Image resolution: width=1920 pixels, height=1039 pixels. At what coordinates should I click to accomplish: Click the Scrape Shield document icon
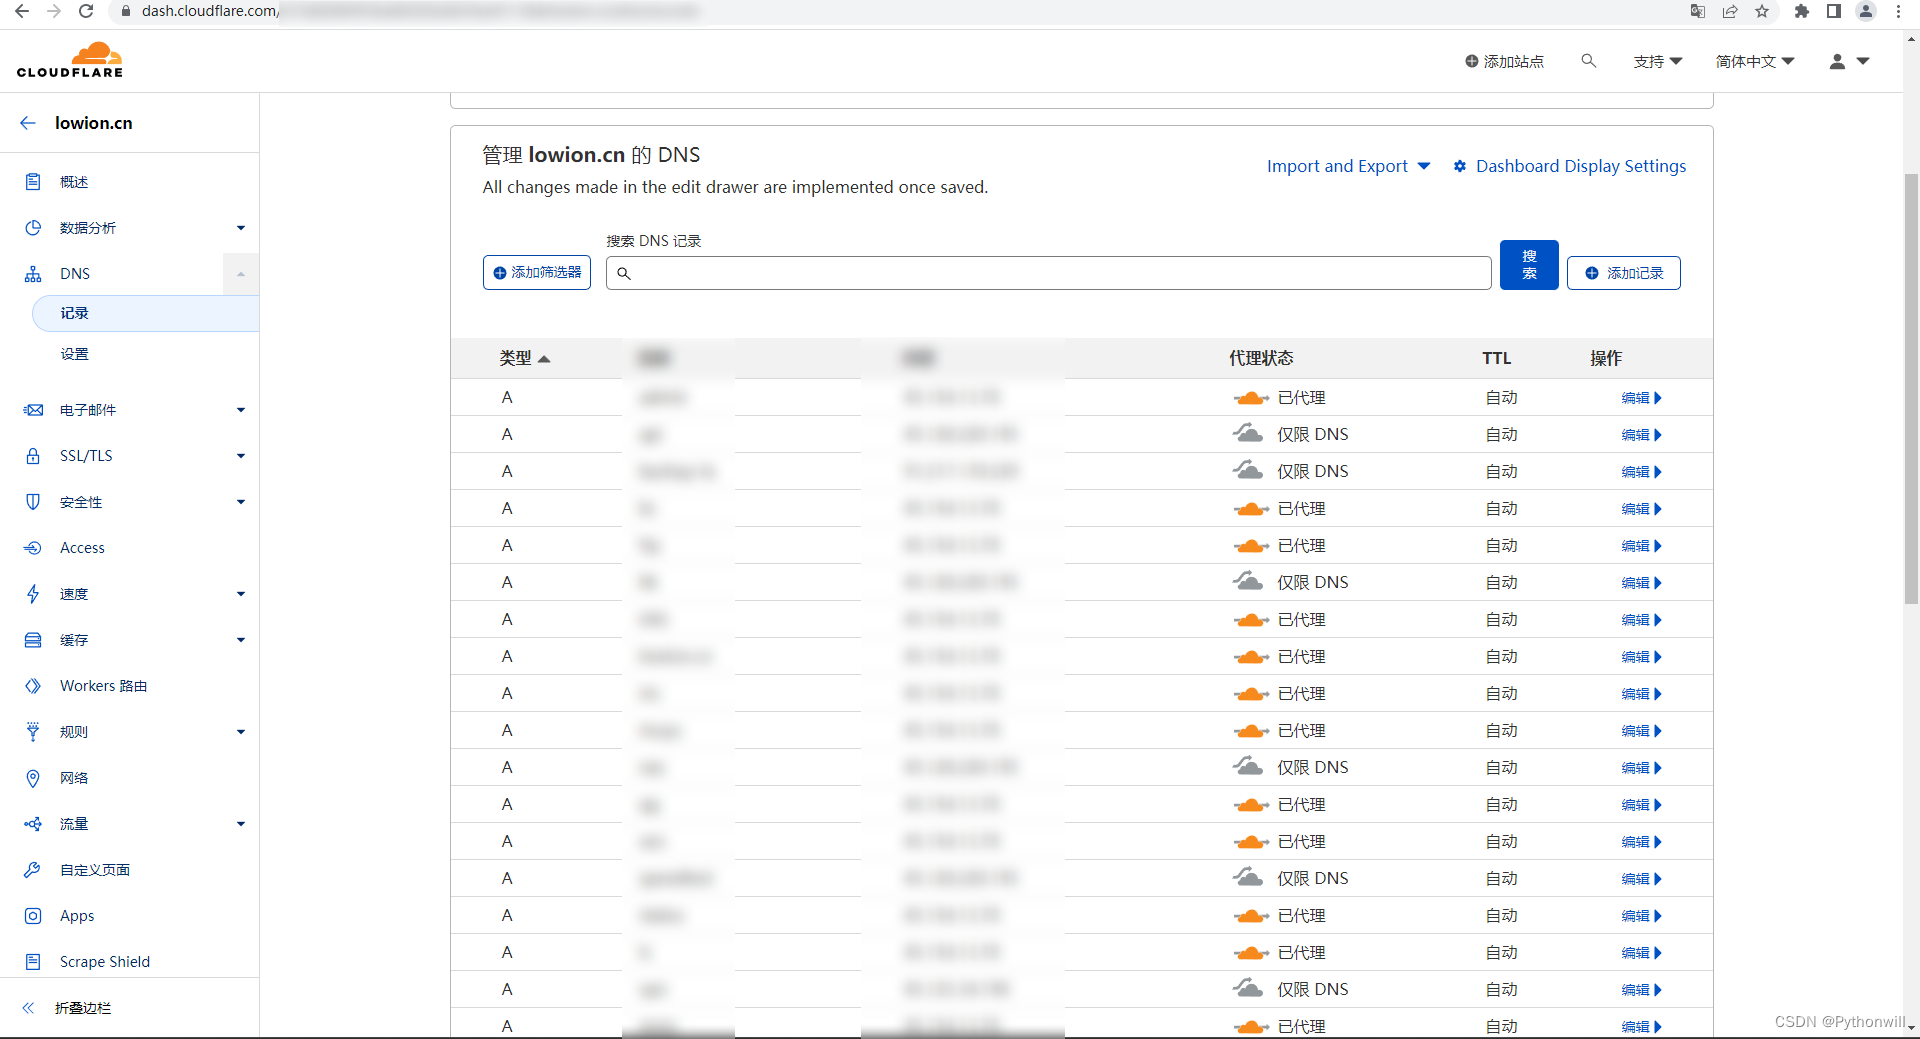pos(33,962)
